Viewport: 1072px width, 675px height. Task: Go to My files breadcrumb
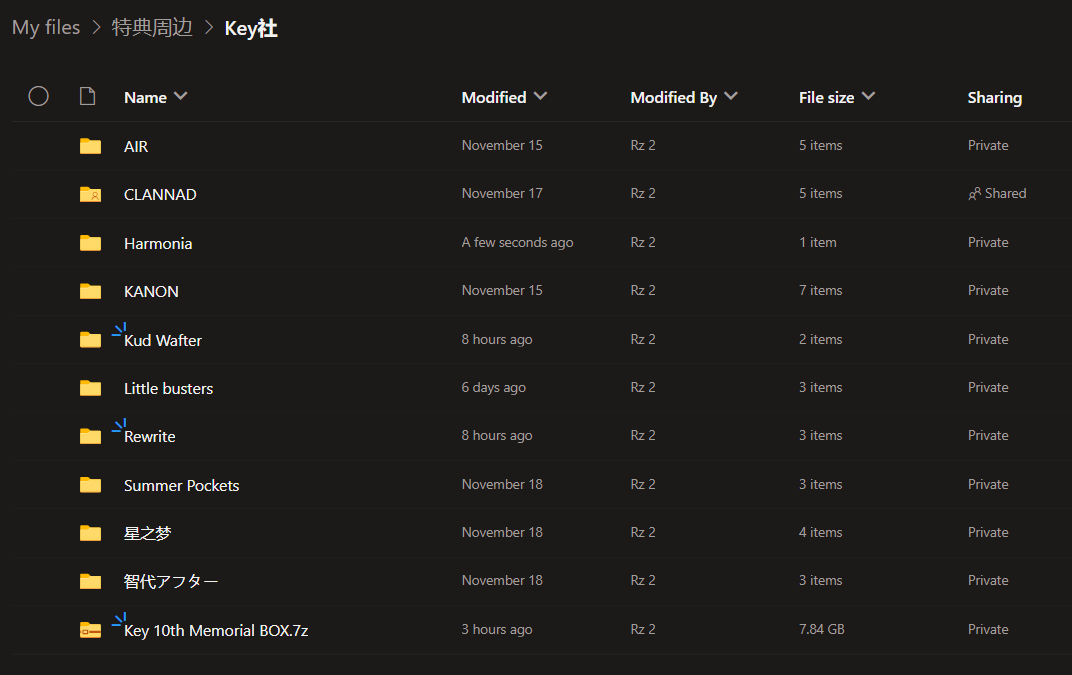tap(46, 28)
